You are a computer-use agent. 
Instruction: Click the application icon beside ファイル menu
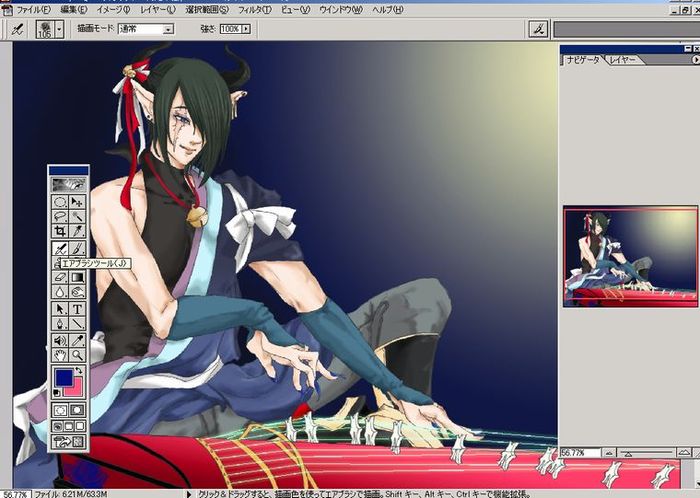coord(6,9)
